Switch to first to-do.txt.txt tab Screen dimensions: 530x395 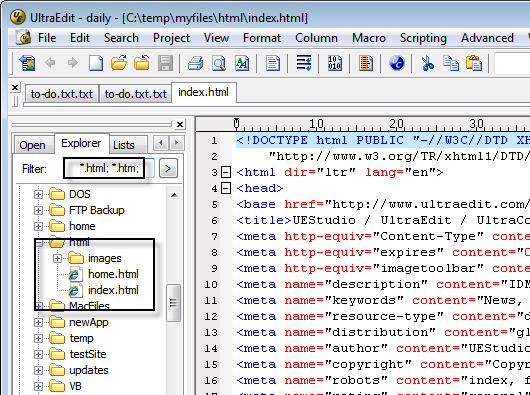[x=62, y=94]
